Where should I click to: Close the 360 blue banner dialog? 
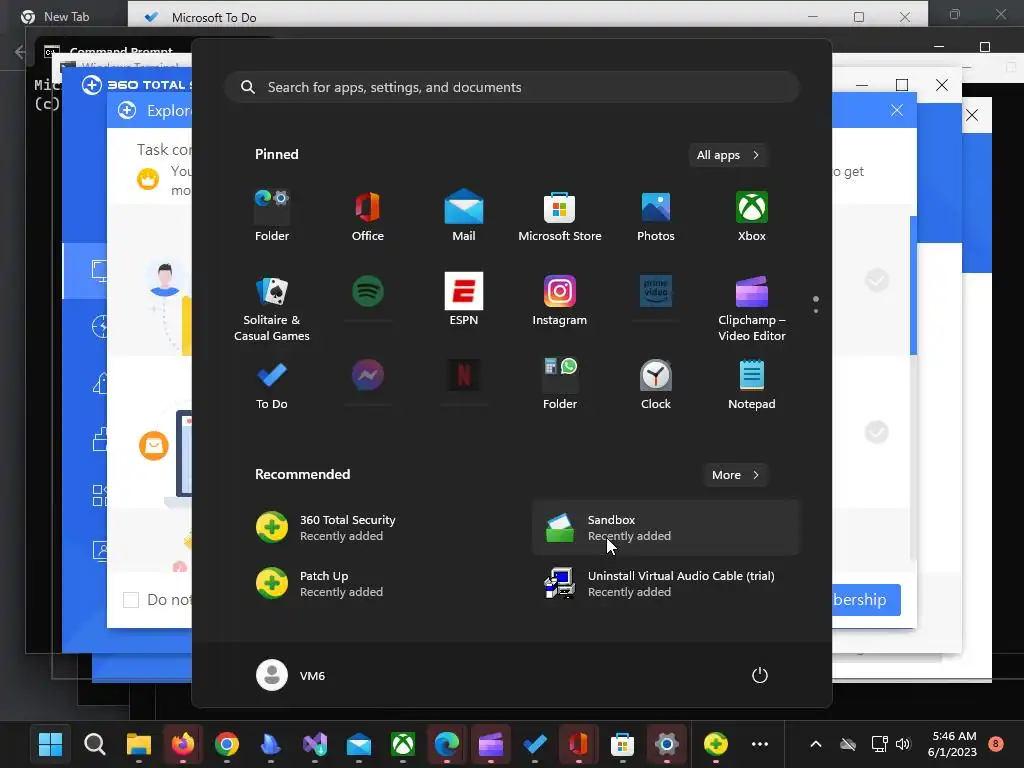click(897, 110)
